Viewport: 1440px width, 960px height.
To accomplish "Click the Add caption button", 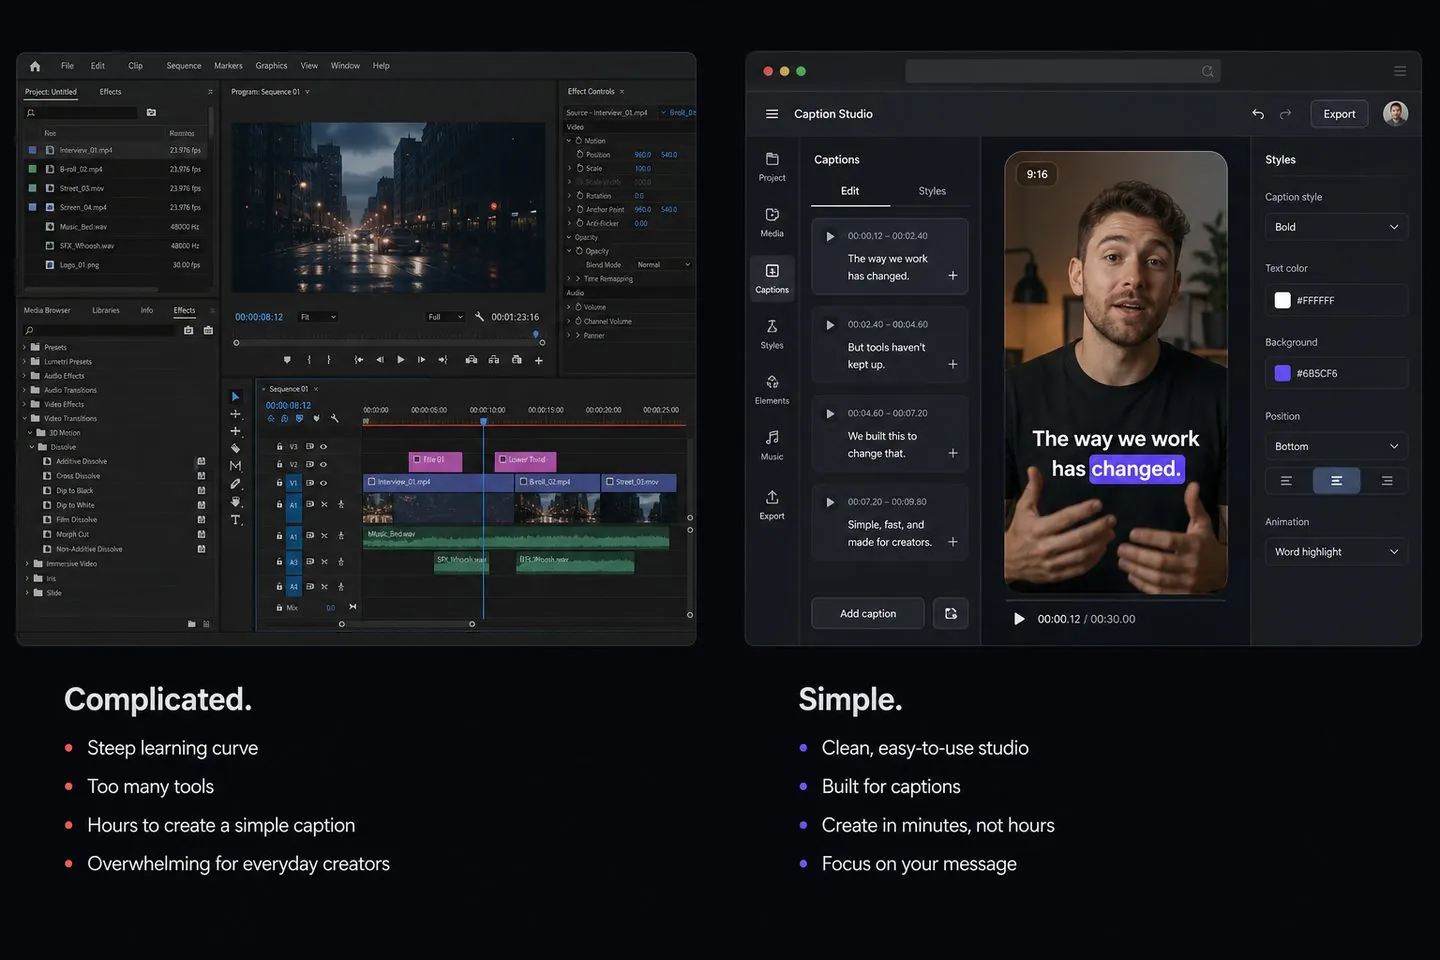I will click(x=868, y=613).
